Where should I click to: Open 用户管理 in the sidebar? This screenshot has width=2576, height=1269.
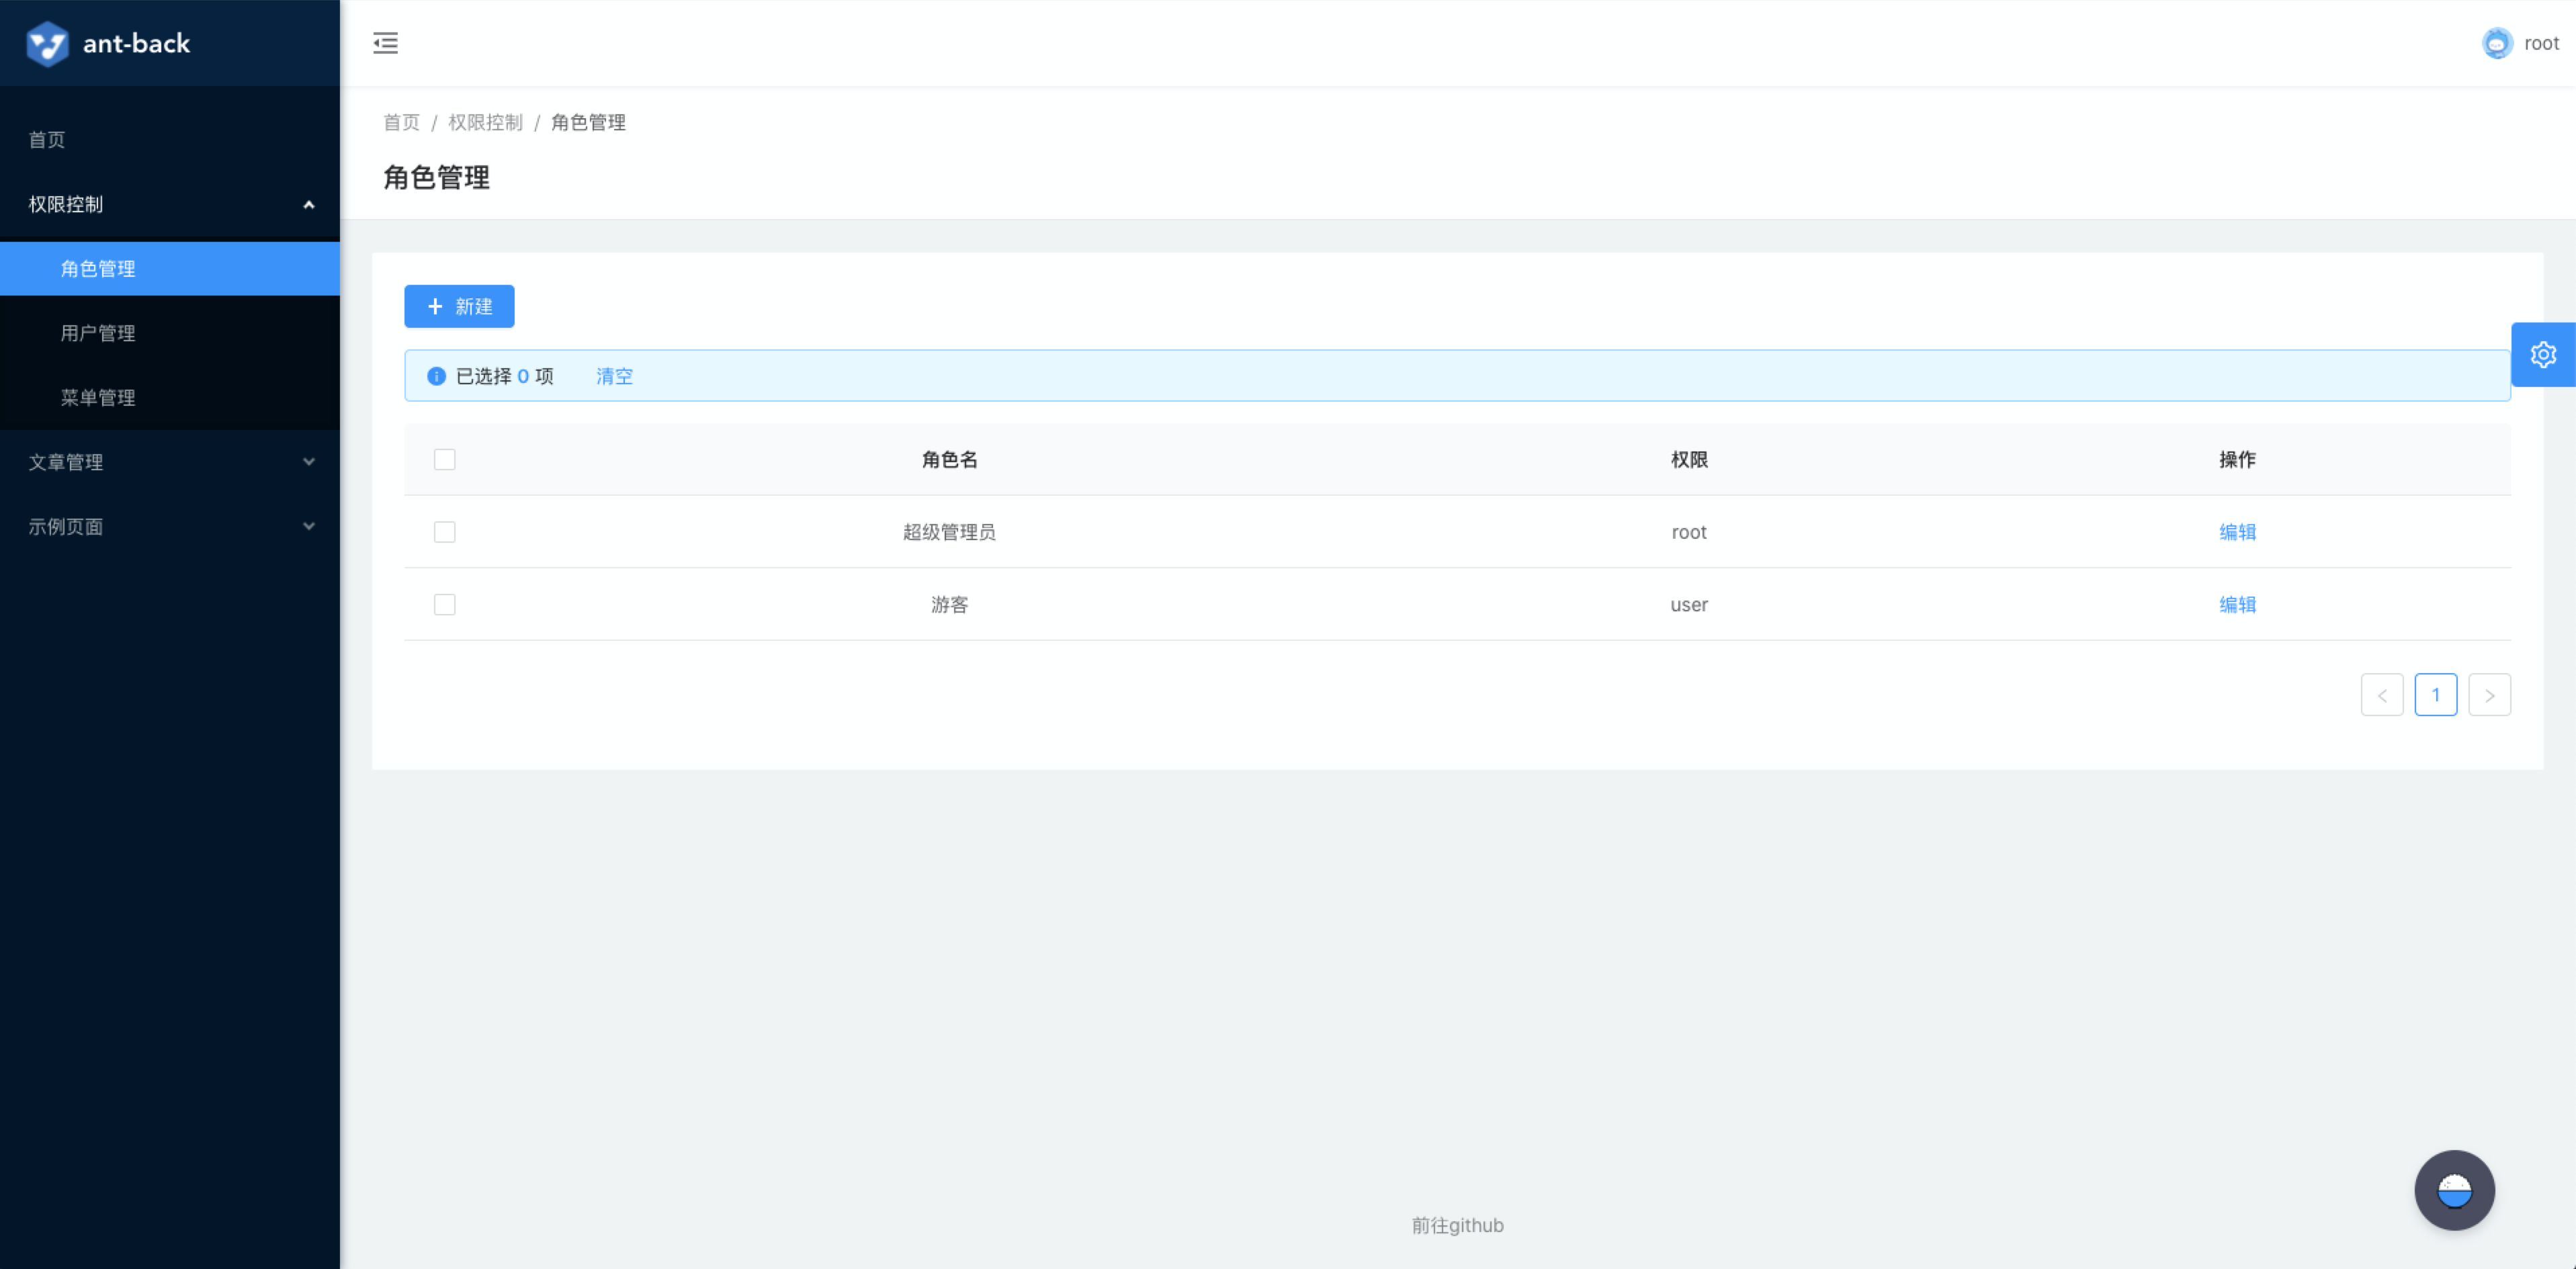click(98, 333)
